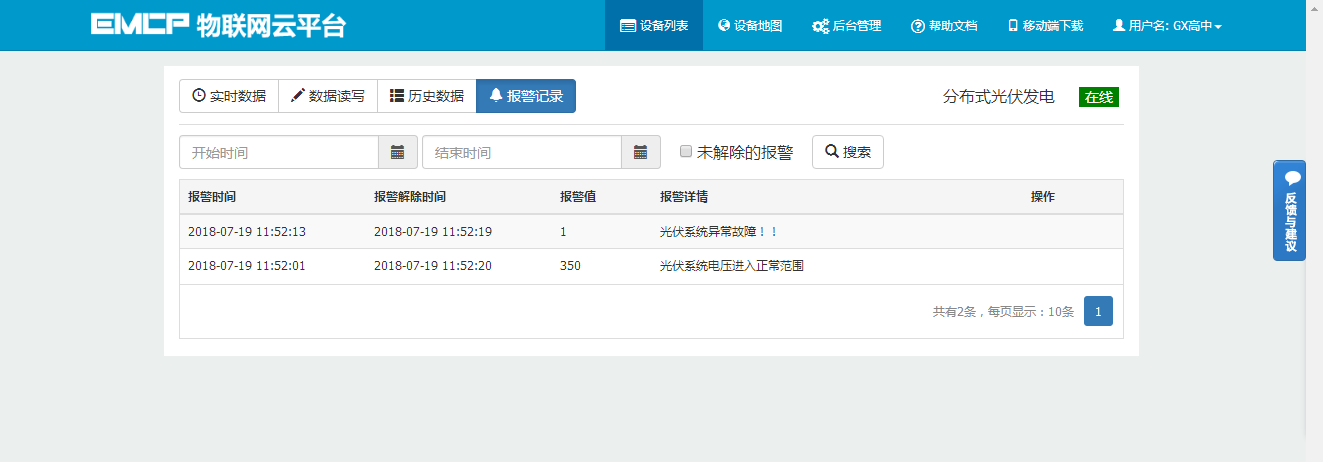This screenshot has height=462, width=1323.
Task: Open 帮助文档 help link
Action: [944, 25]
